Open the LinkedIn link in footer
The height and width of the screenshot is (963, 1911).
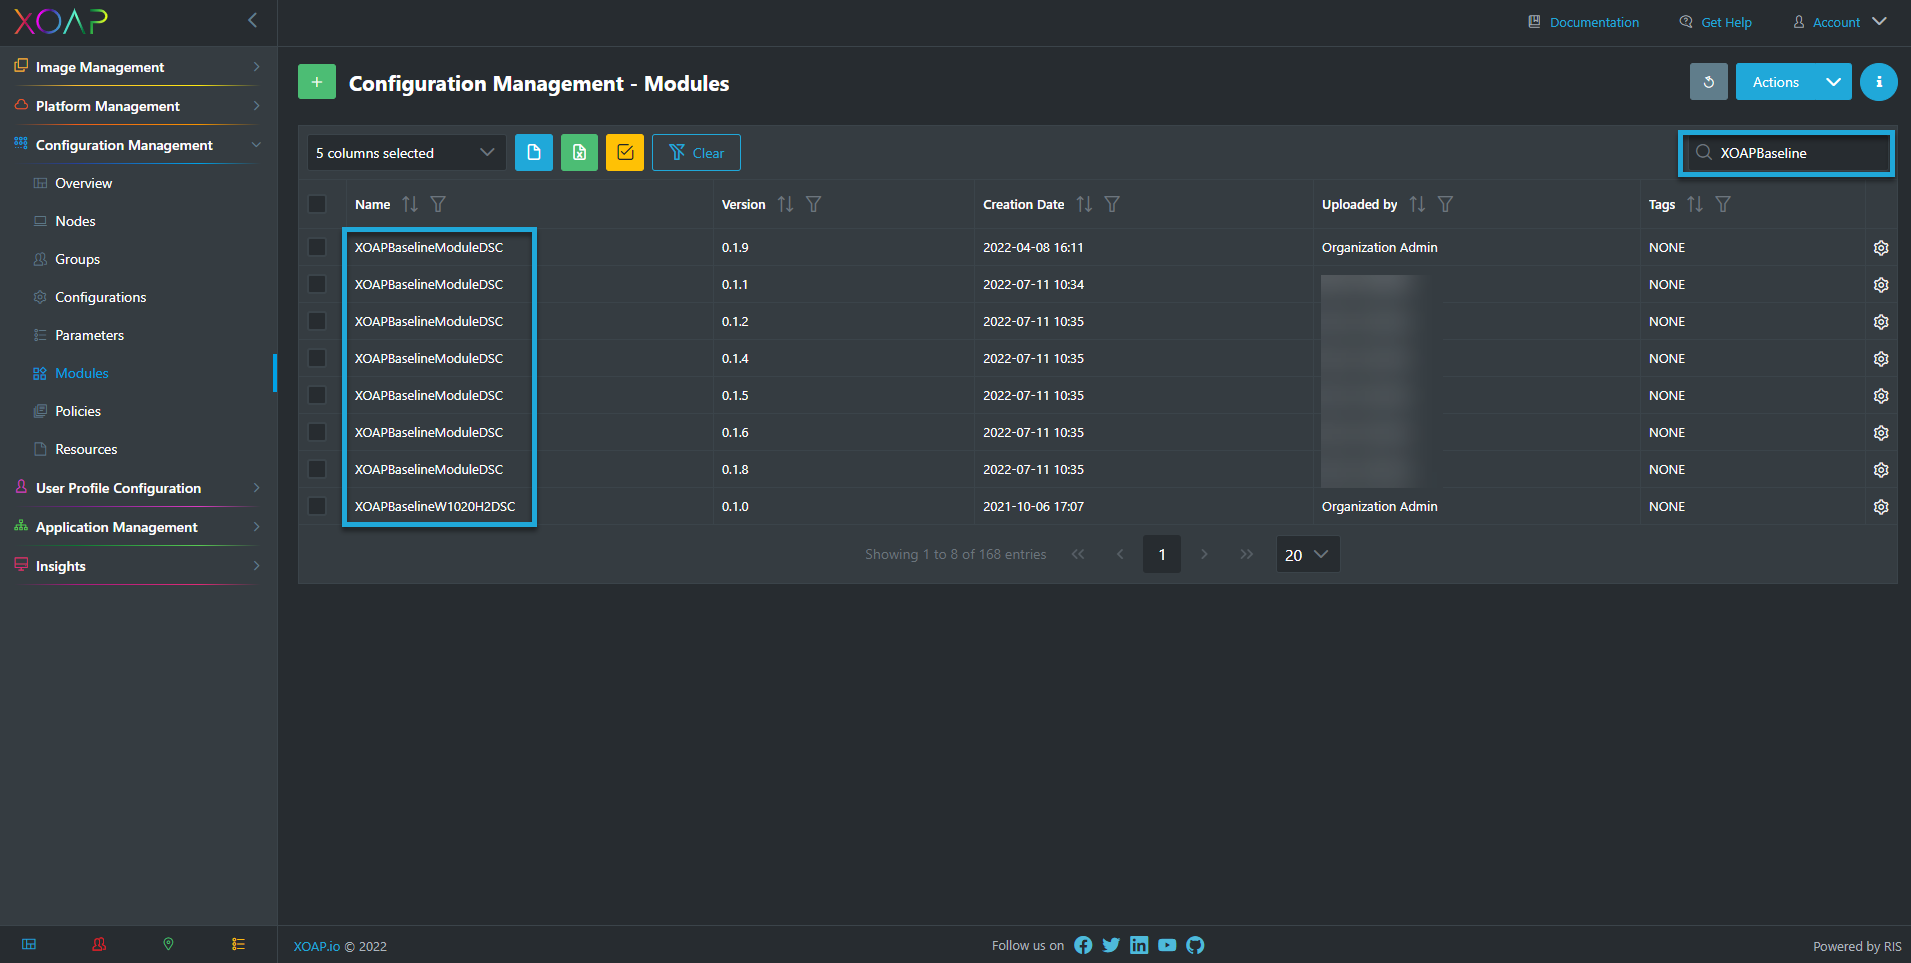tap(1139, 945)
